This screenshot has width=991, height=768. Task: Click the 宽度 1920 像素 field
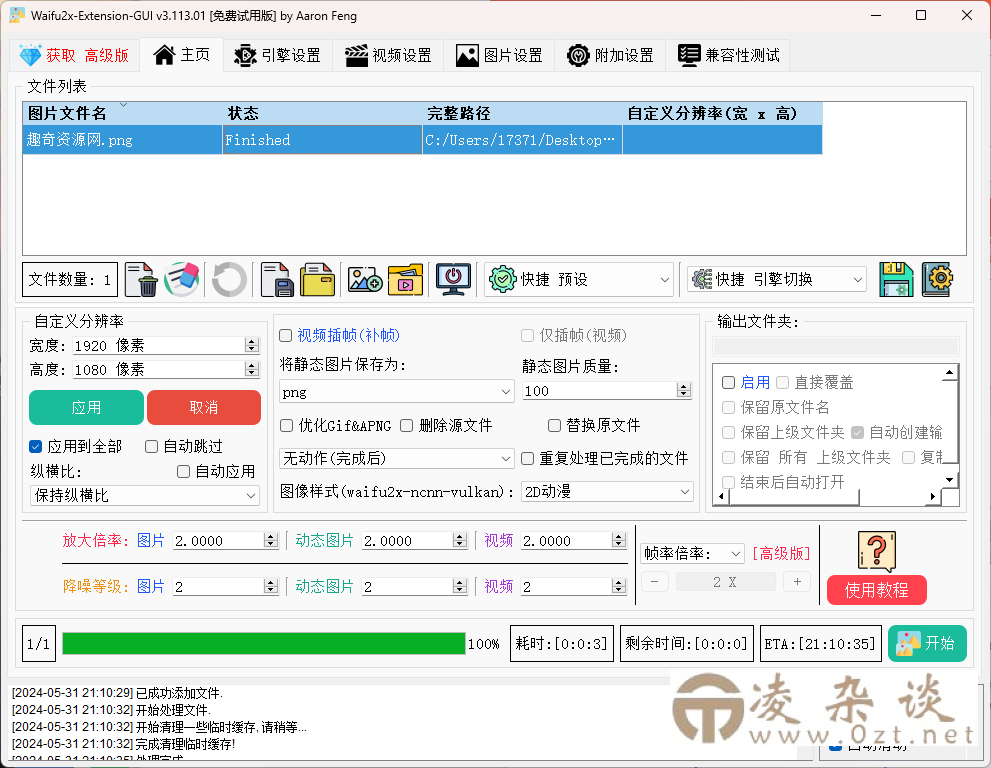[x=166, y=345]
